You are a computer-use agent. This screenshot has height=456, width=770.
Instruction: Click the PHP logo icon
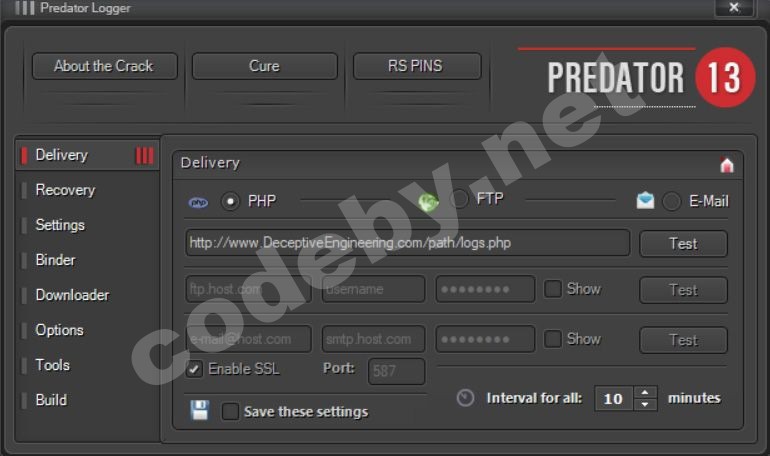pyautogui.click(x=198, y=202)
